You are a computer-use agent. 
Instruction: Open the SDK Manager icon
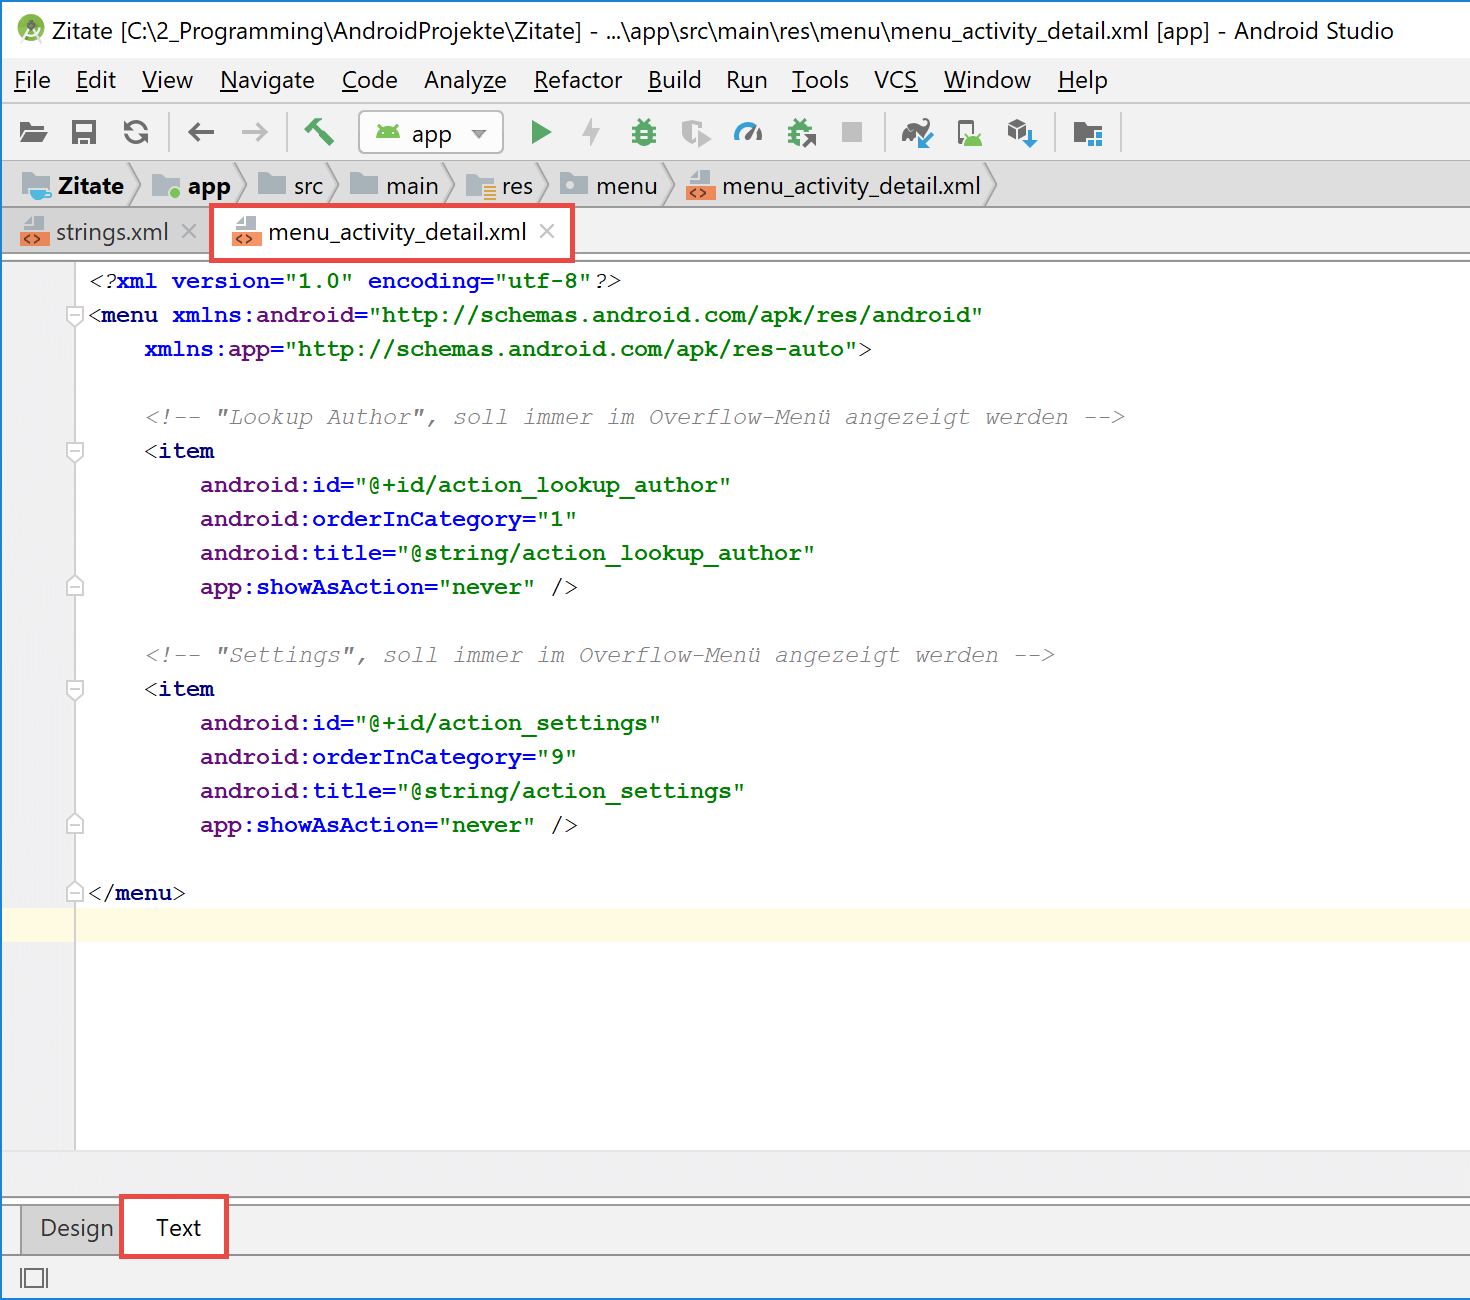pos(1022,132)
